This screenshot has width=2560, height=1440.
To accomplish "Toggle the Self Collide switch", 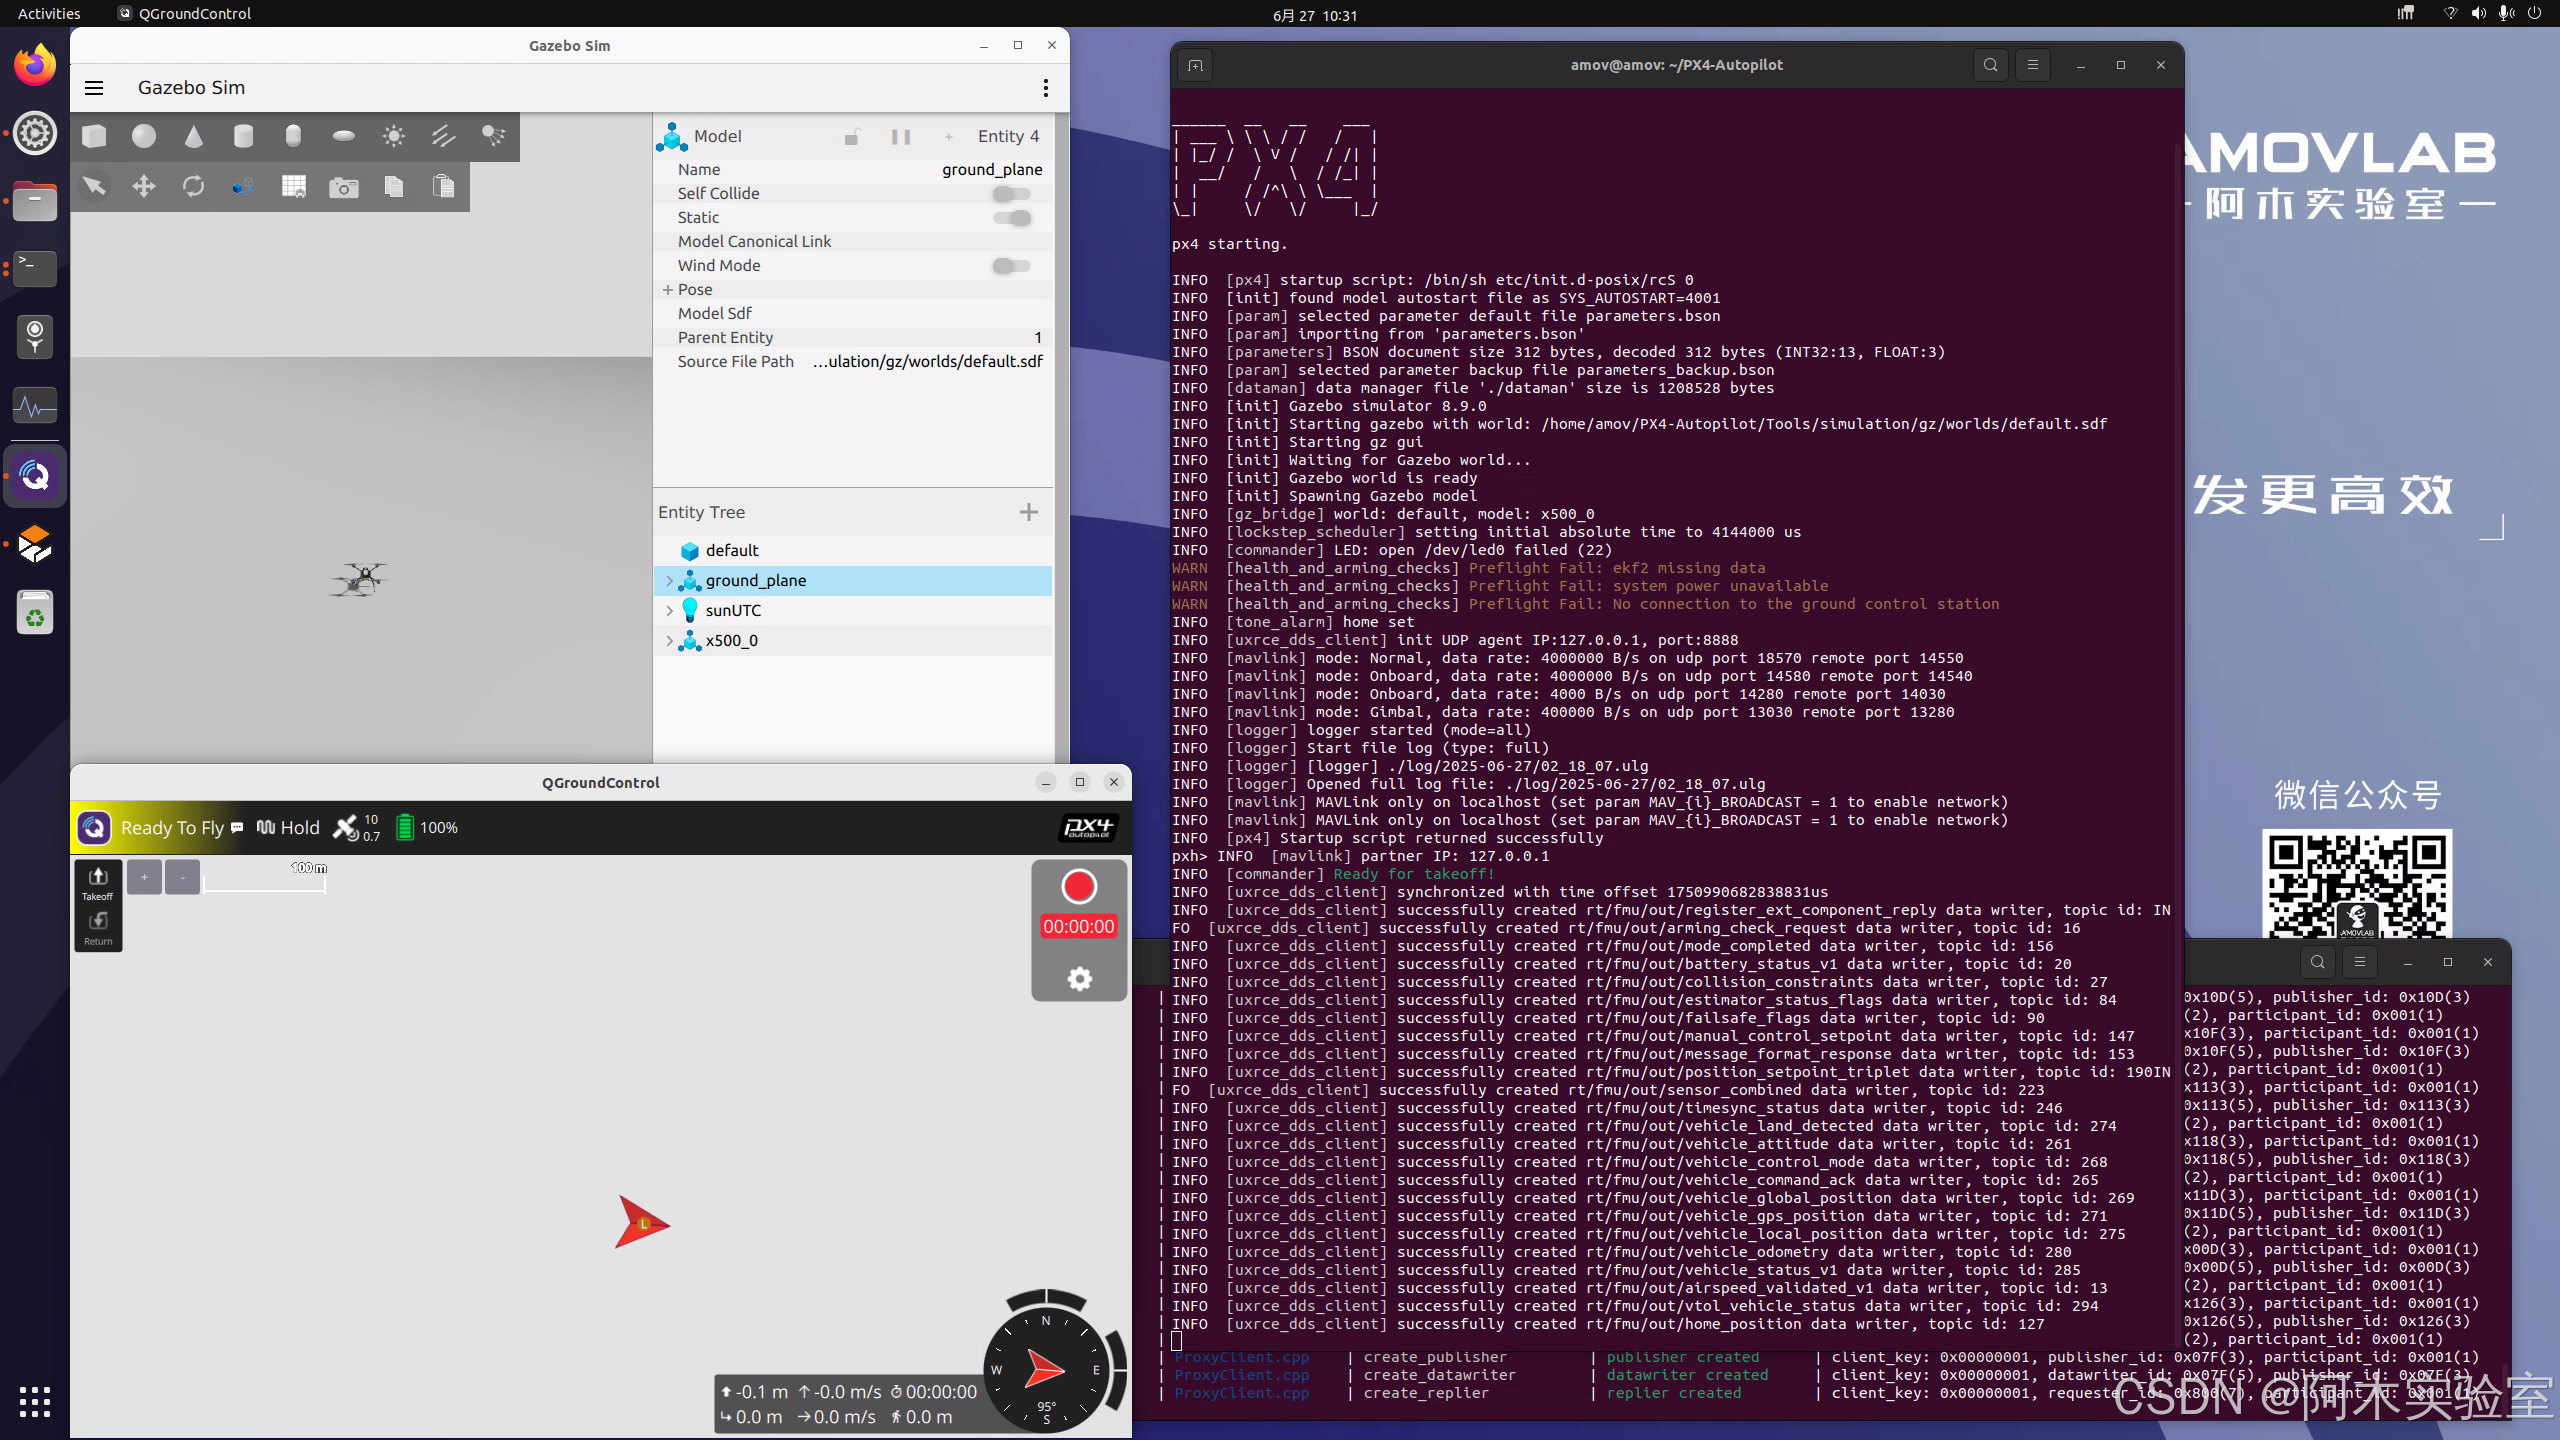I will (x=1011, y=194).
